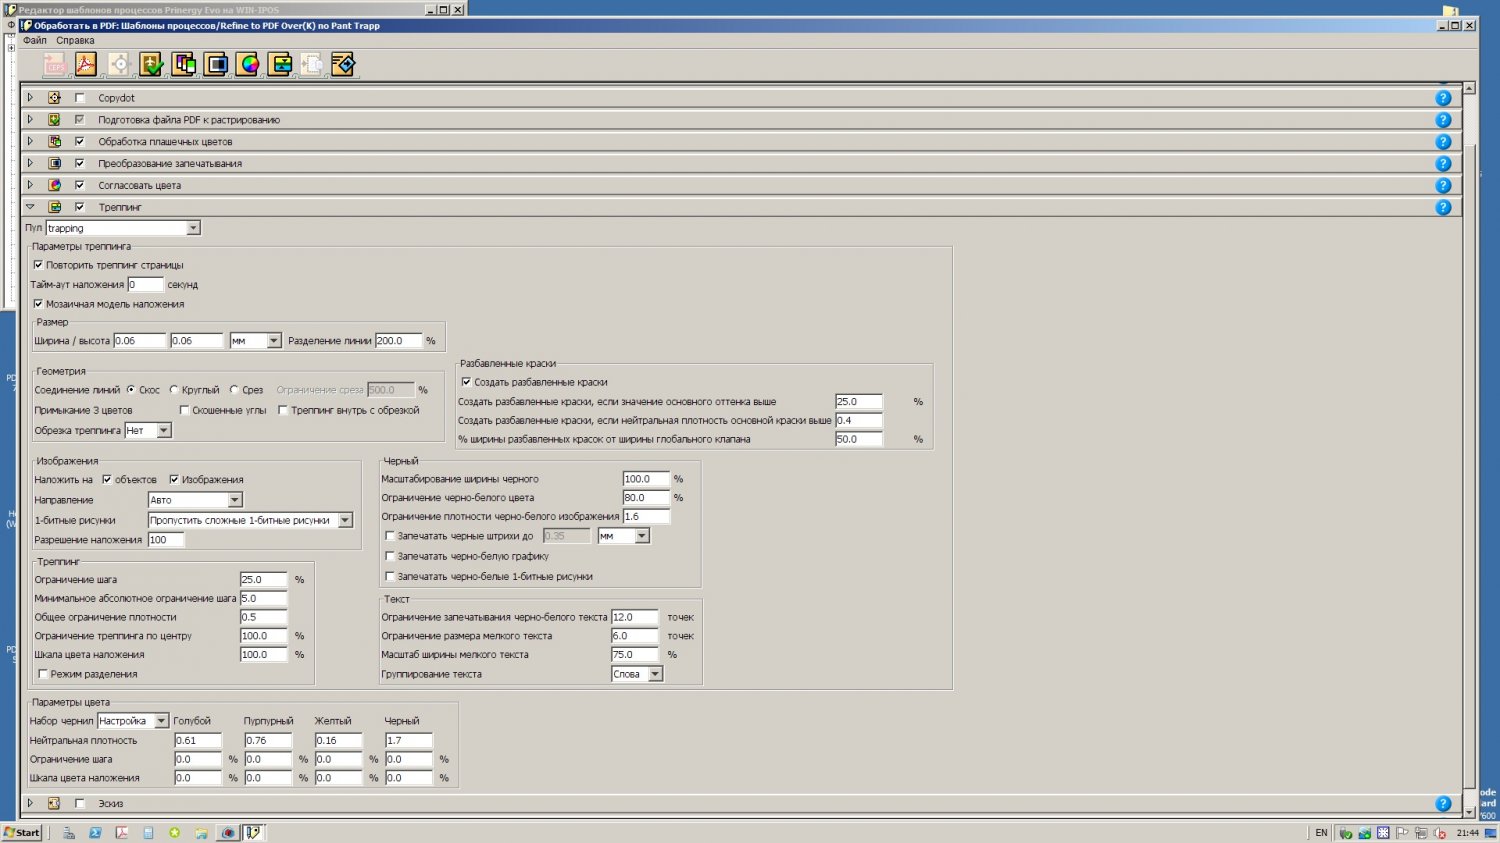Click the EN language indicator in tray
Screen dimensions: 1500x843
(1321, 832)
